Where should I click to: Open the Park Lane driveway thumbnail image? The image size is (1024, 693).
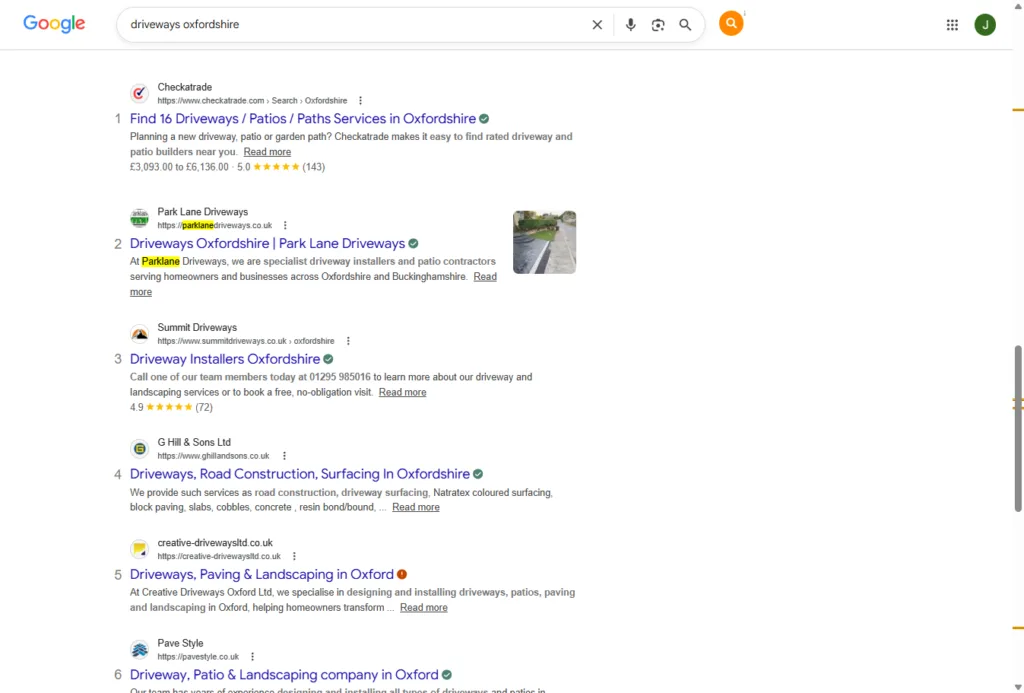point(545,242)
